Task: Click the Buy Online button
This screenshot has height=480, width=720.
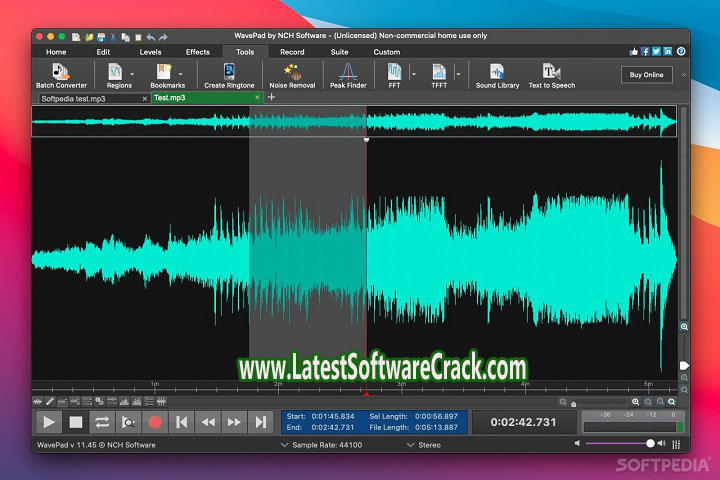Action: [x=646, y=75]
